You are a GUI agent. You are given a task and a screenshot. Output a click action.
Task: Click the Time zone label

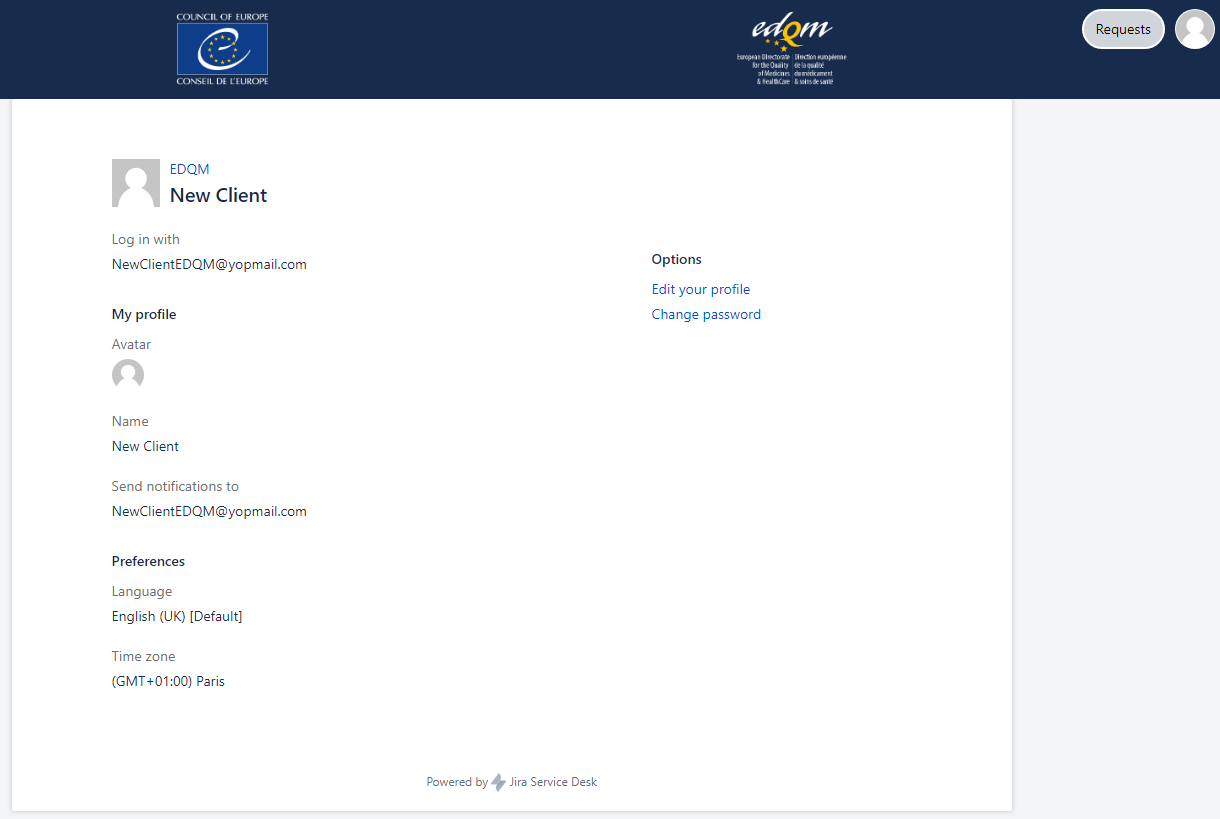pyautogui.click(x=143, y=656)
